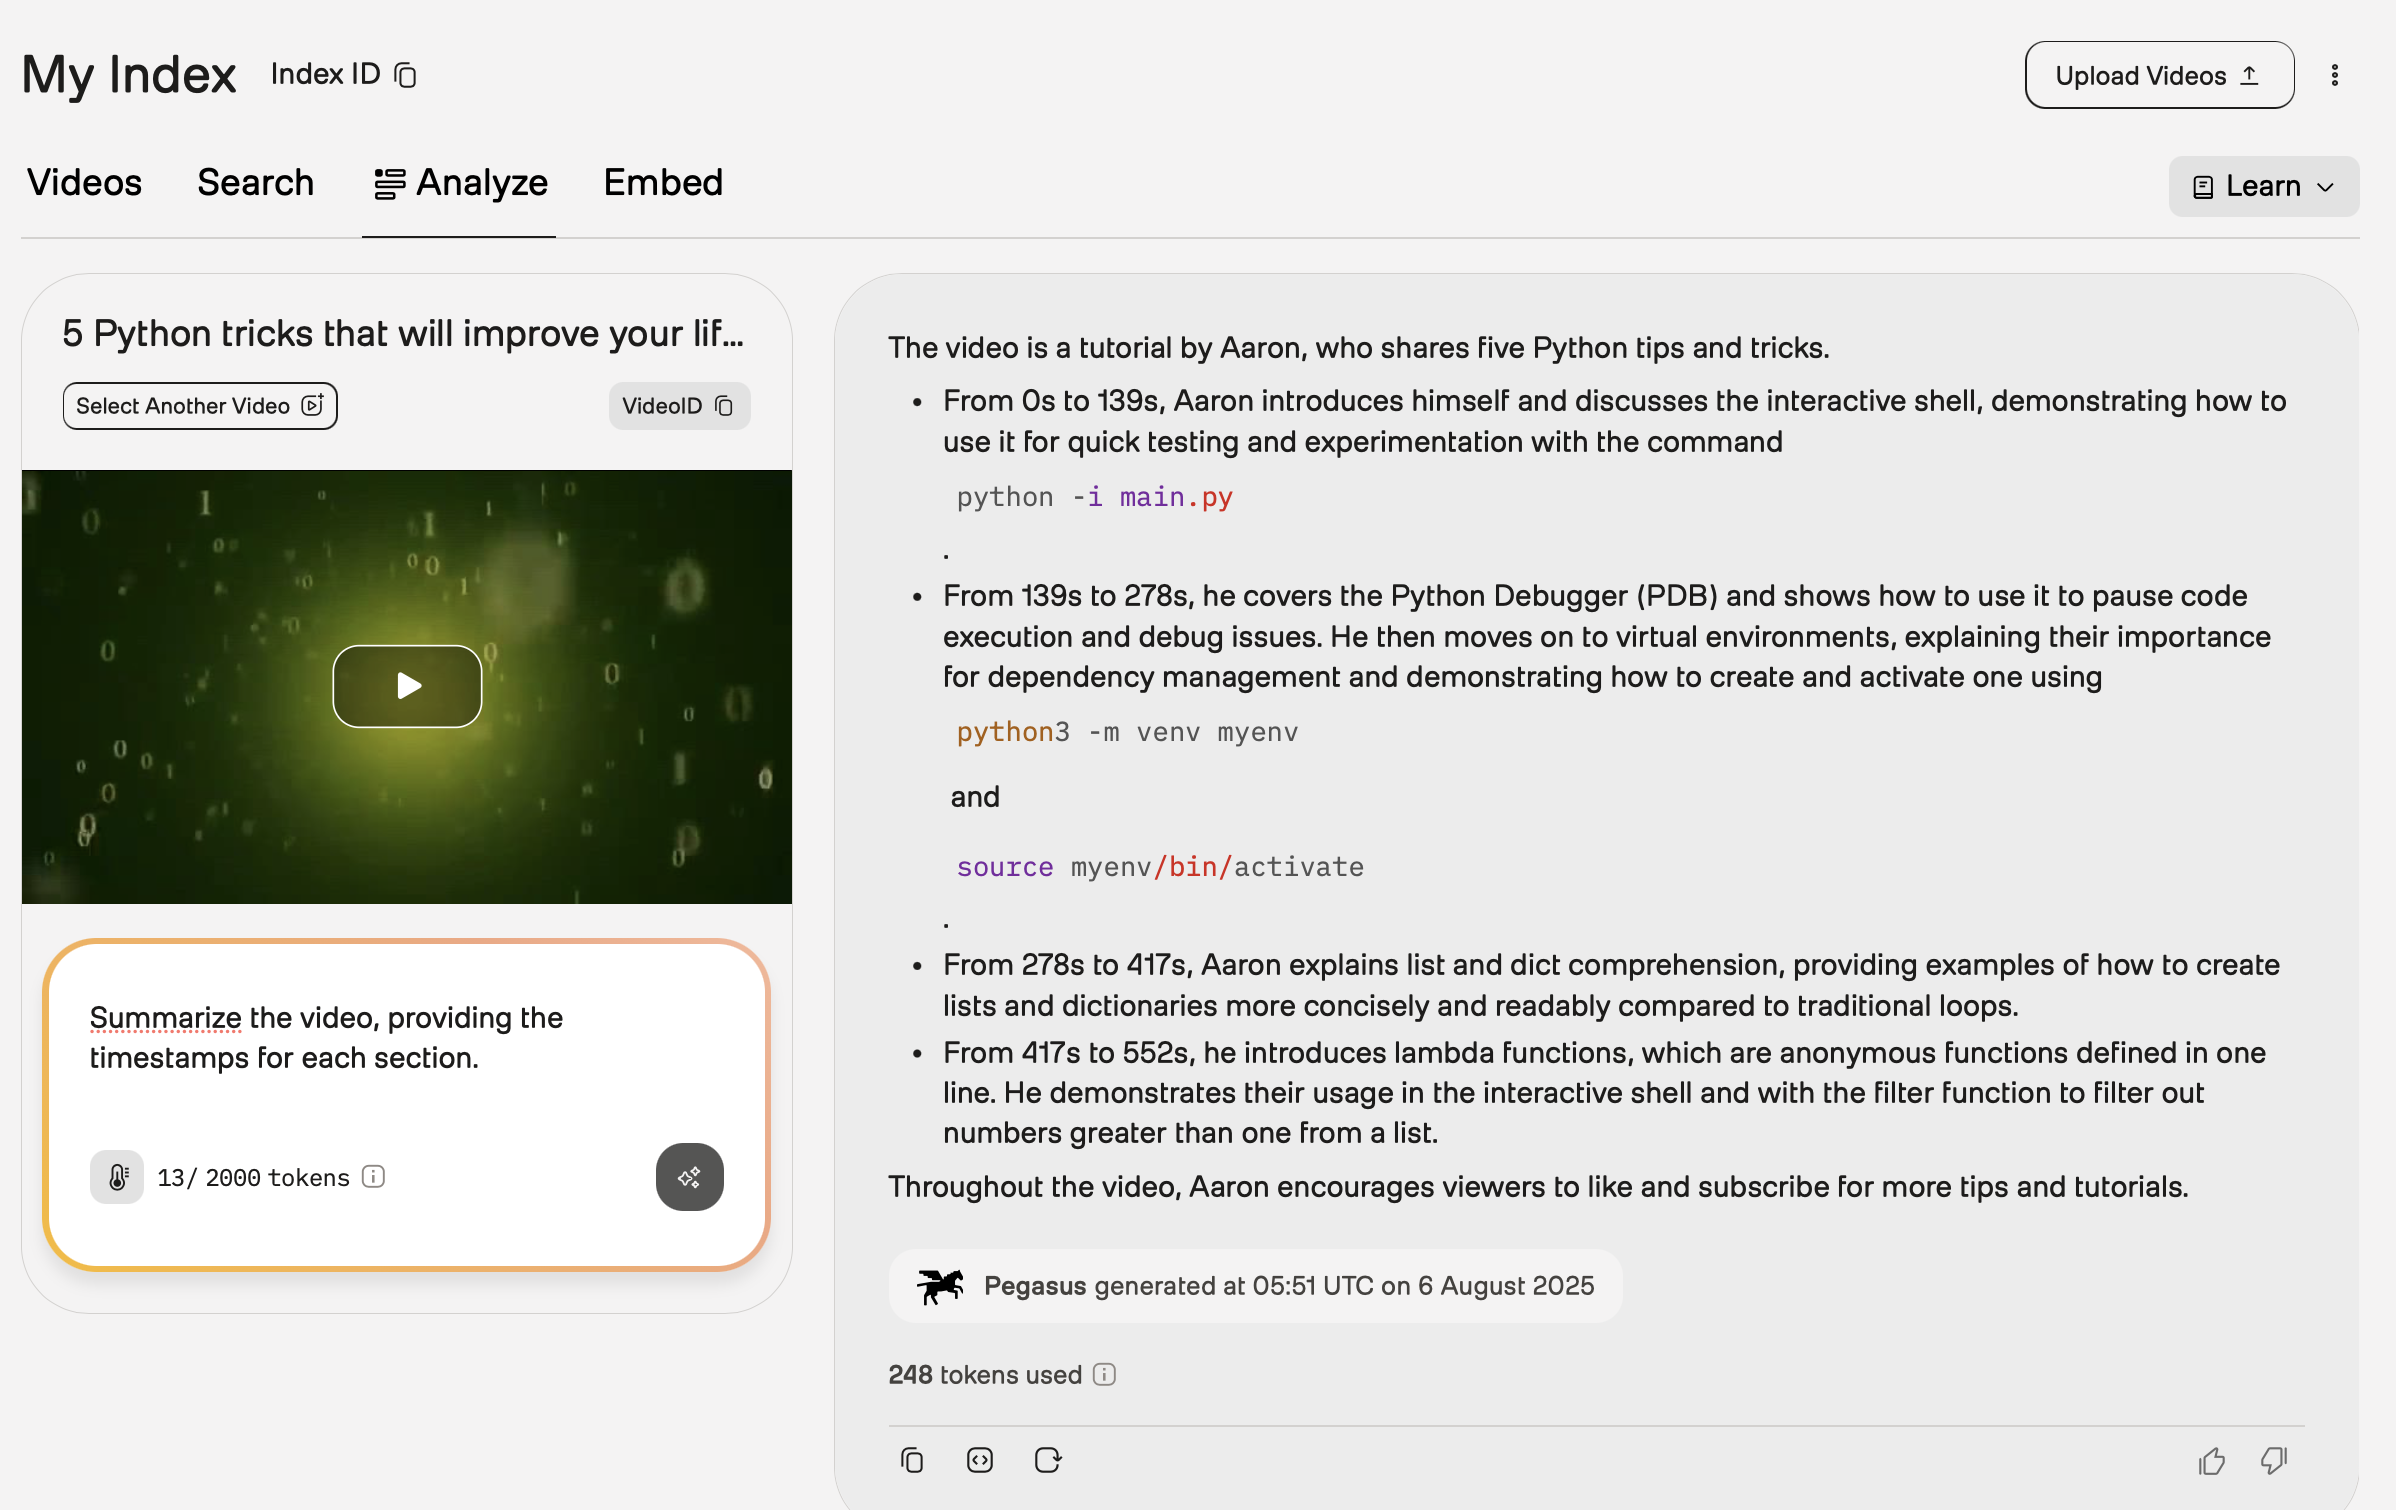Expand the Learn dropdown
2396x1510 pixels.
pos(2263,186)
